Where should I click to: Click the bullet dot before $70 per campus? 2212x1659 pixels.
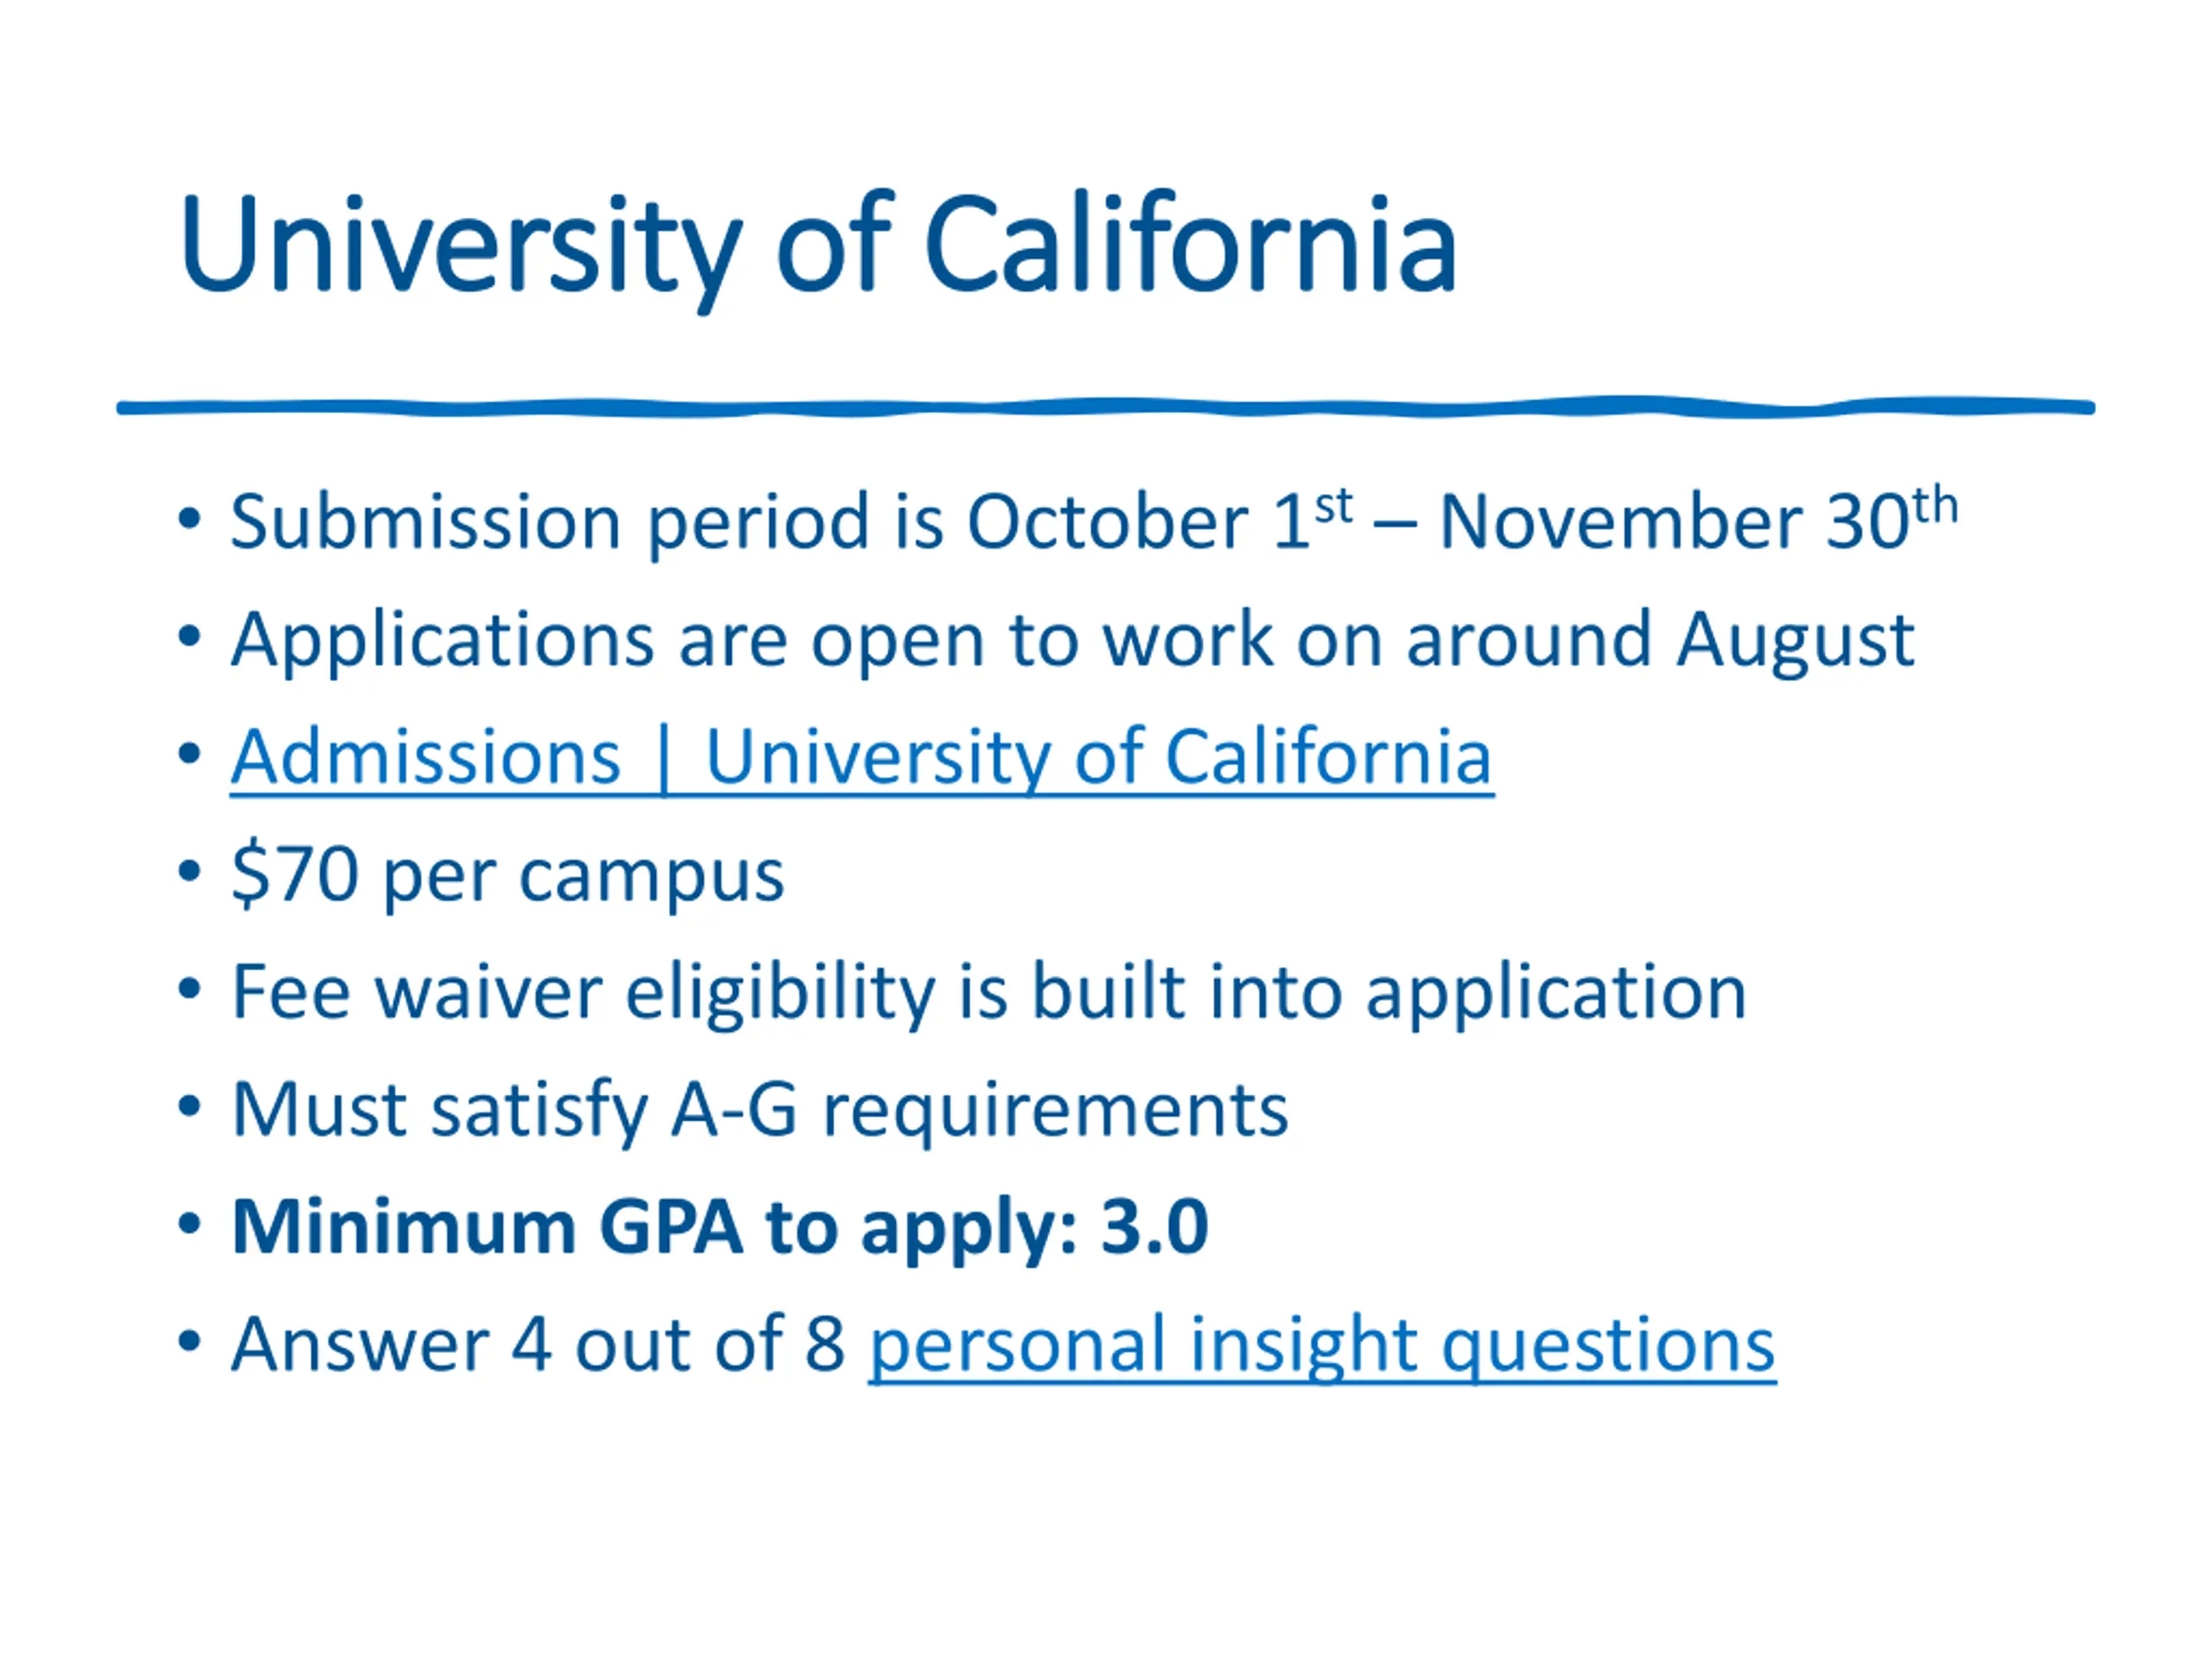(x=189, y=872)
